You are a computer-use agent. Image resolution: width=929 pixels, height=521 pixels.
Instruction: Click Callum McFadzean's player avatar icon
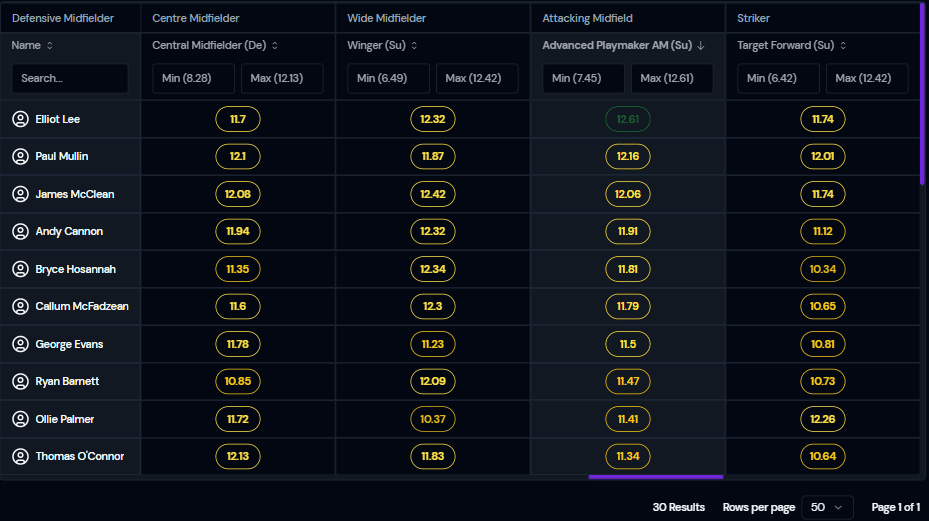pyautogui.click(x=20, y=306)
